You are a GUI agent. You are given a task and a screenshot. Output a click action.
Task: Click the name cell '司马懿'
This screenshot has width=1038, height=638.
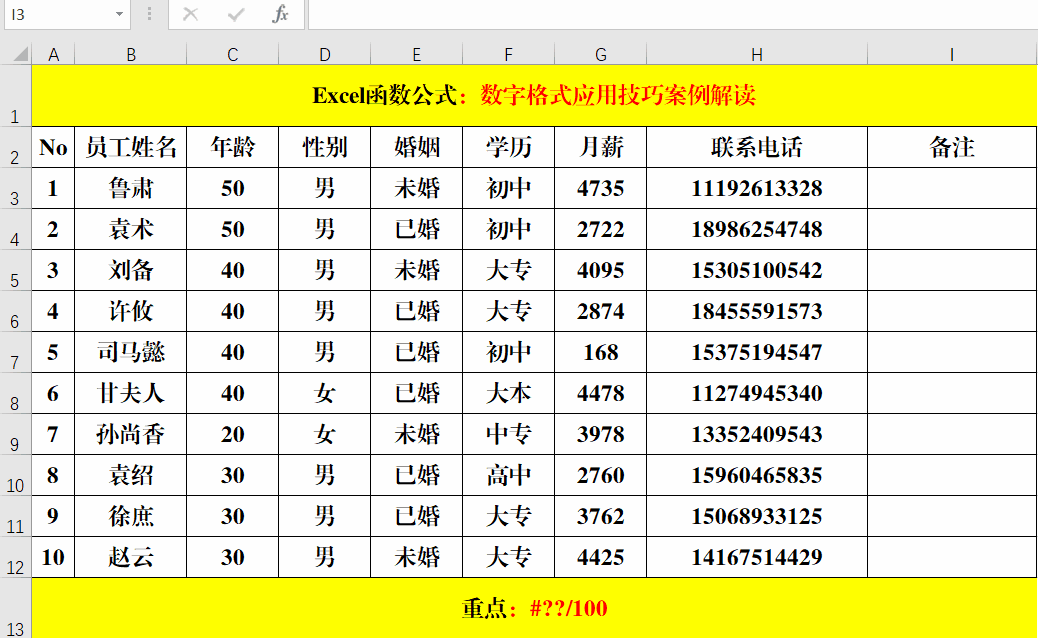point(131,353)
